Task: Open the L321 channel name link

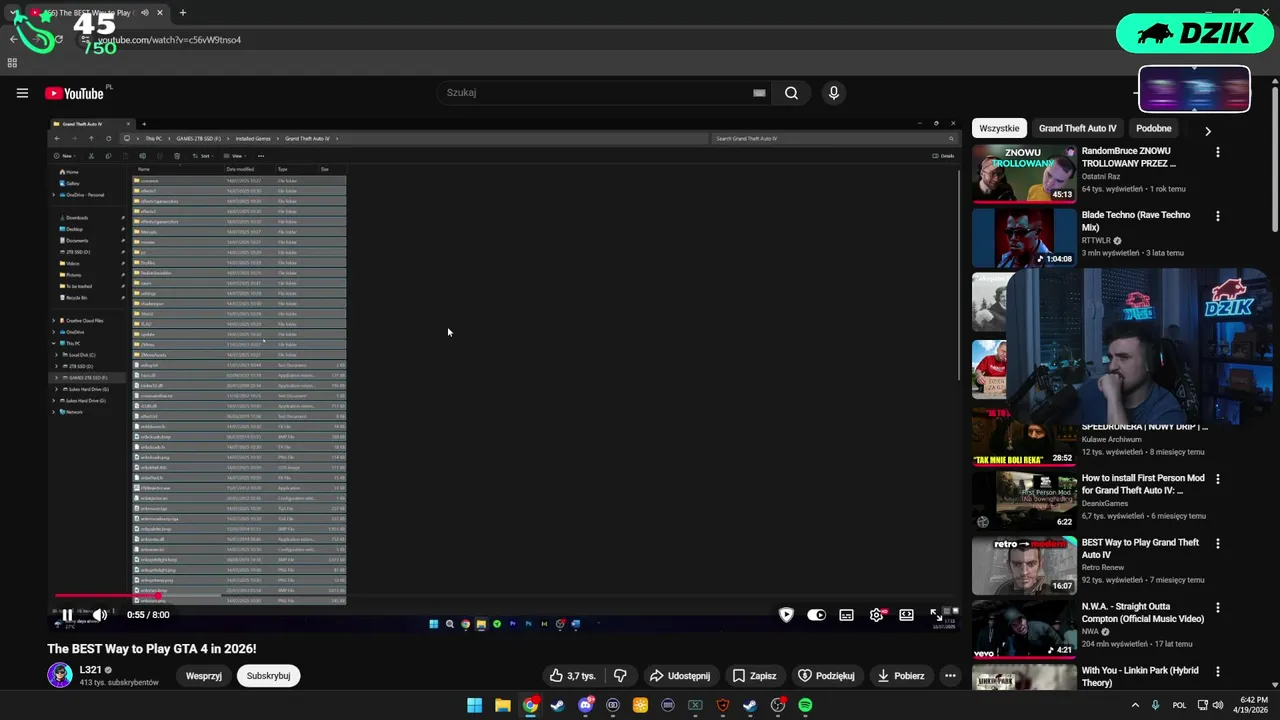Action: pos(90,670)
